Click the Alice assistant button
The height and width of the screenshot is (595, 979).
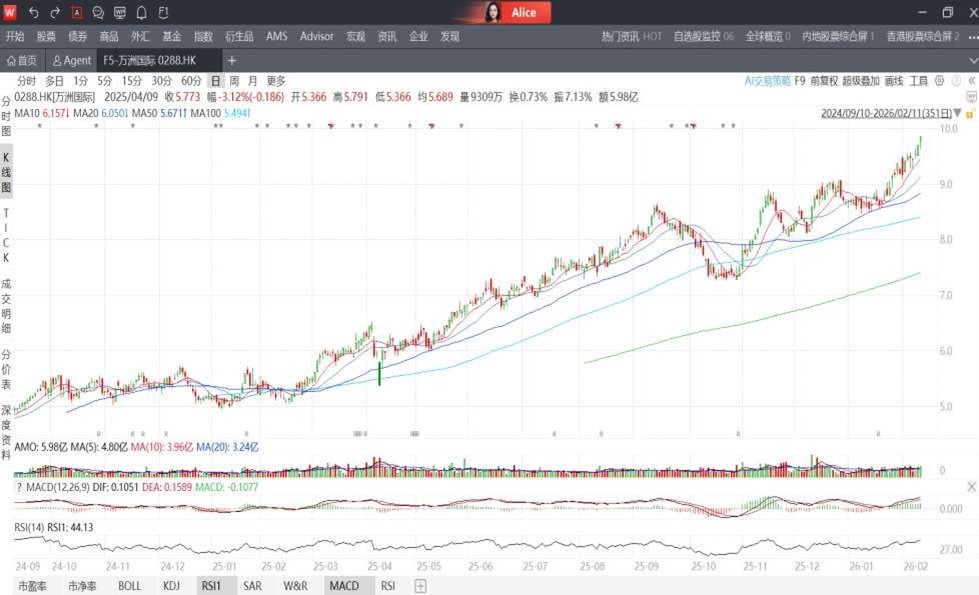[512, 13]
